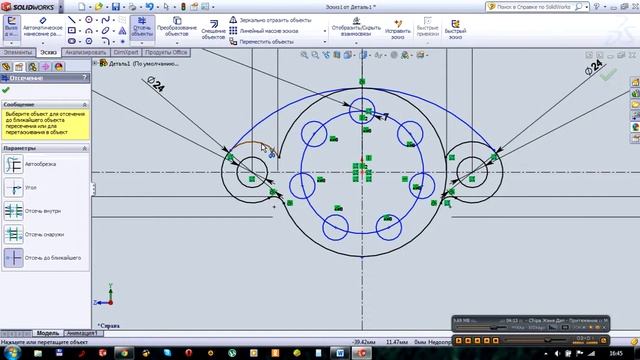Switch to the Evaluate tab

[x=85, y=53]
